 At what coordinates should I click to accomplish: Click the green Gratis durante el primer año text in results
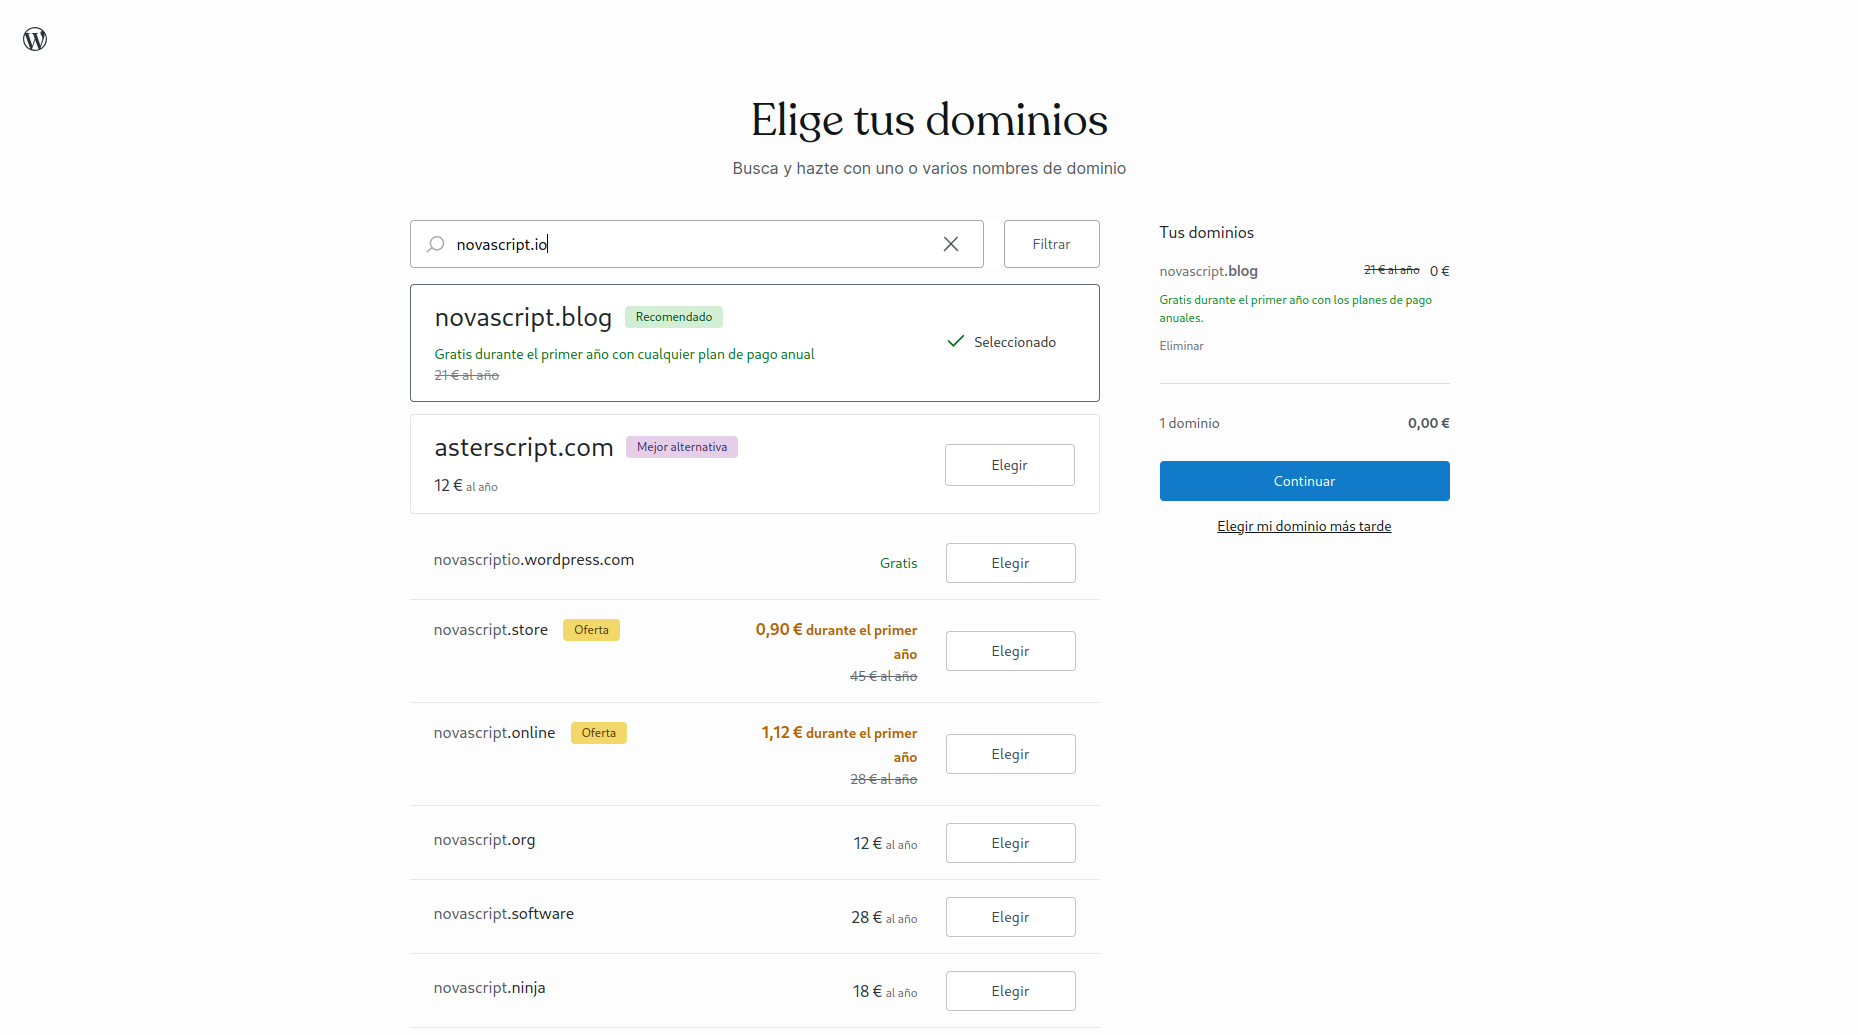tap(624, 354)
